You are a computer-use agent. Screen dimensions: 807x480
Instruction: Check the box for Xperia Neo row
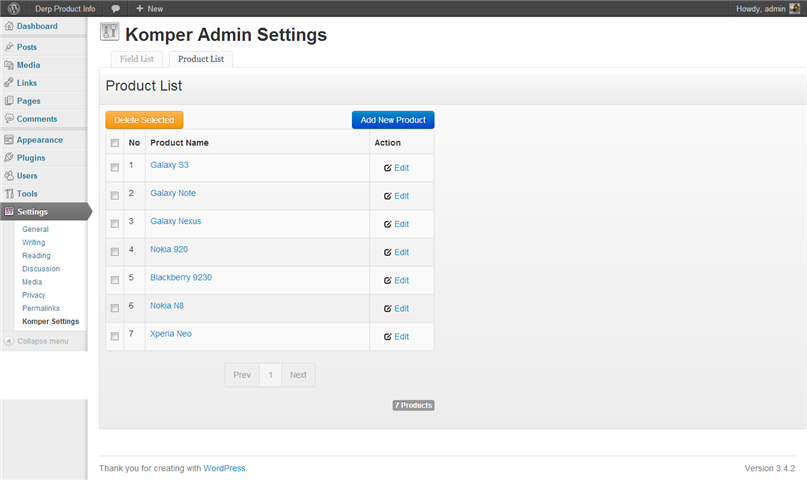(115, 336)
